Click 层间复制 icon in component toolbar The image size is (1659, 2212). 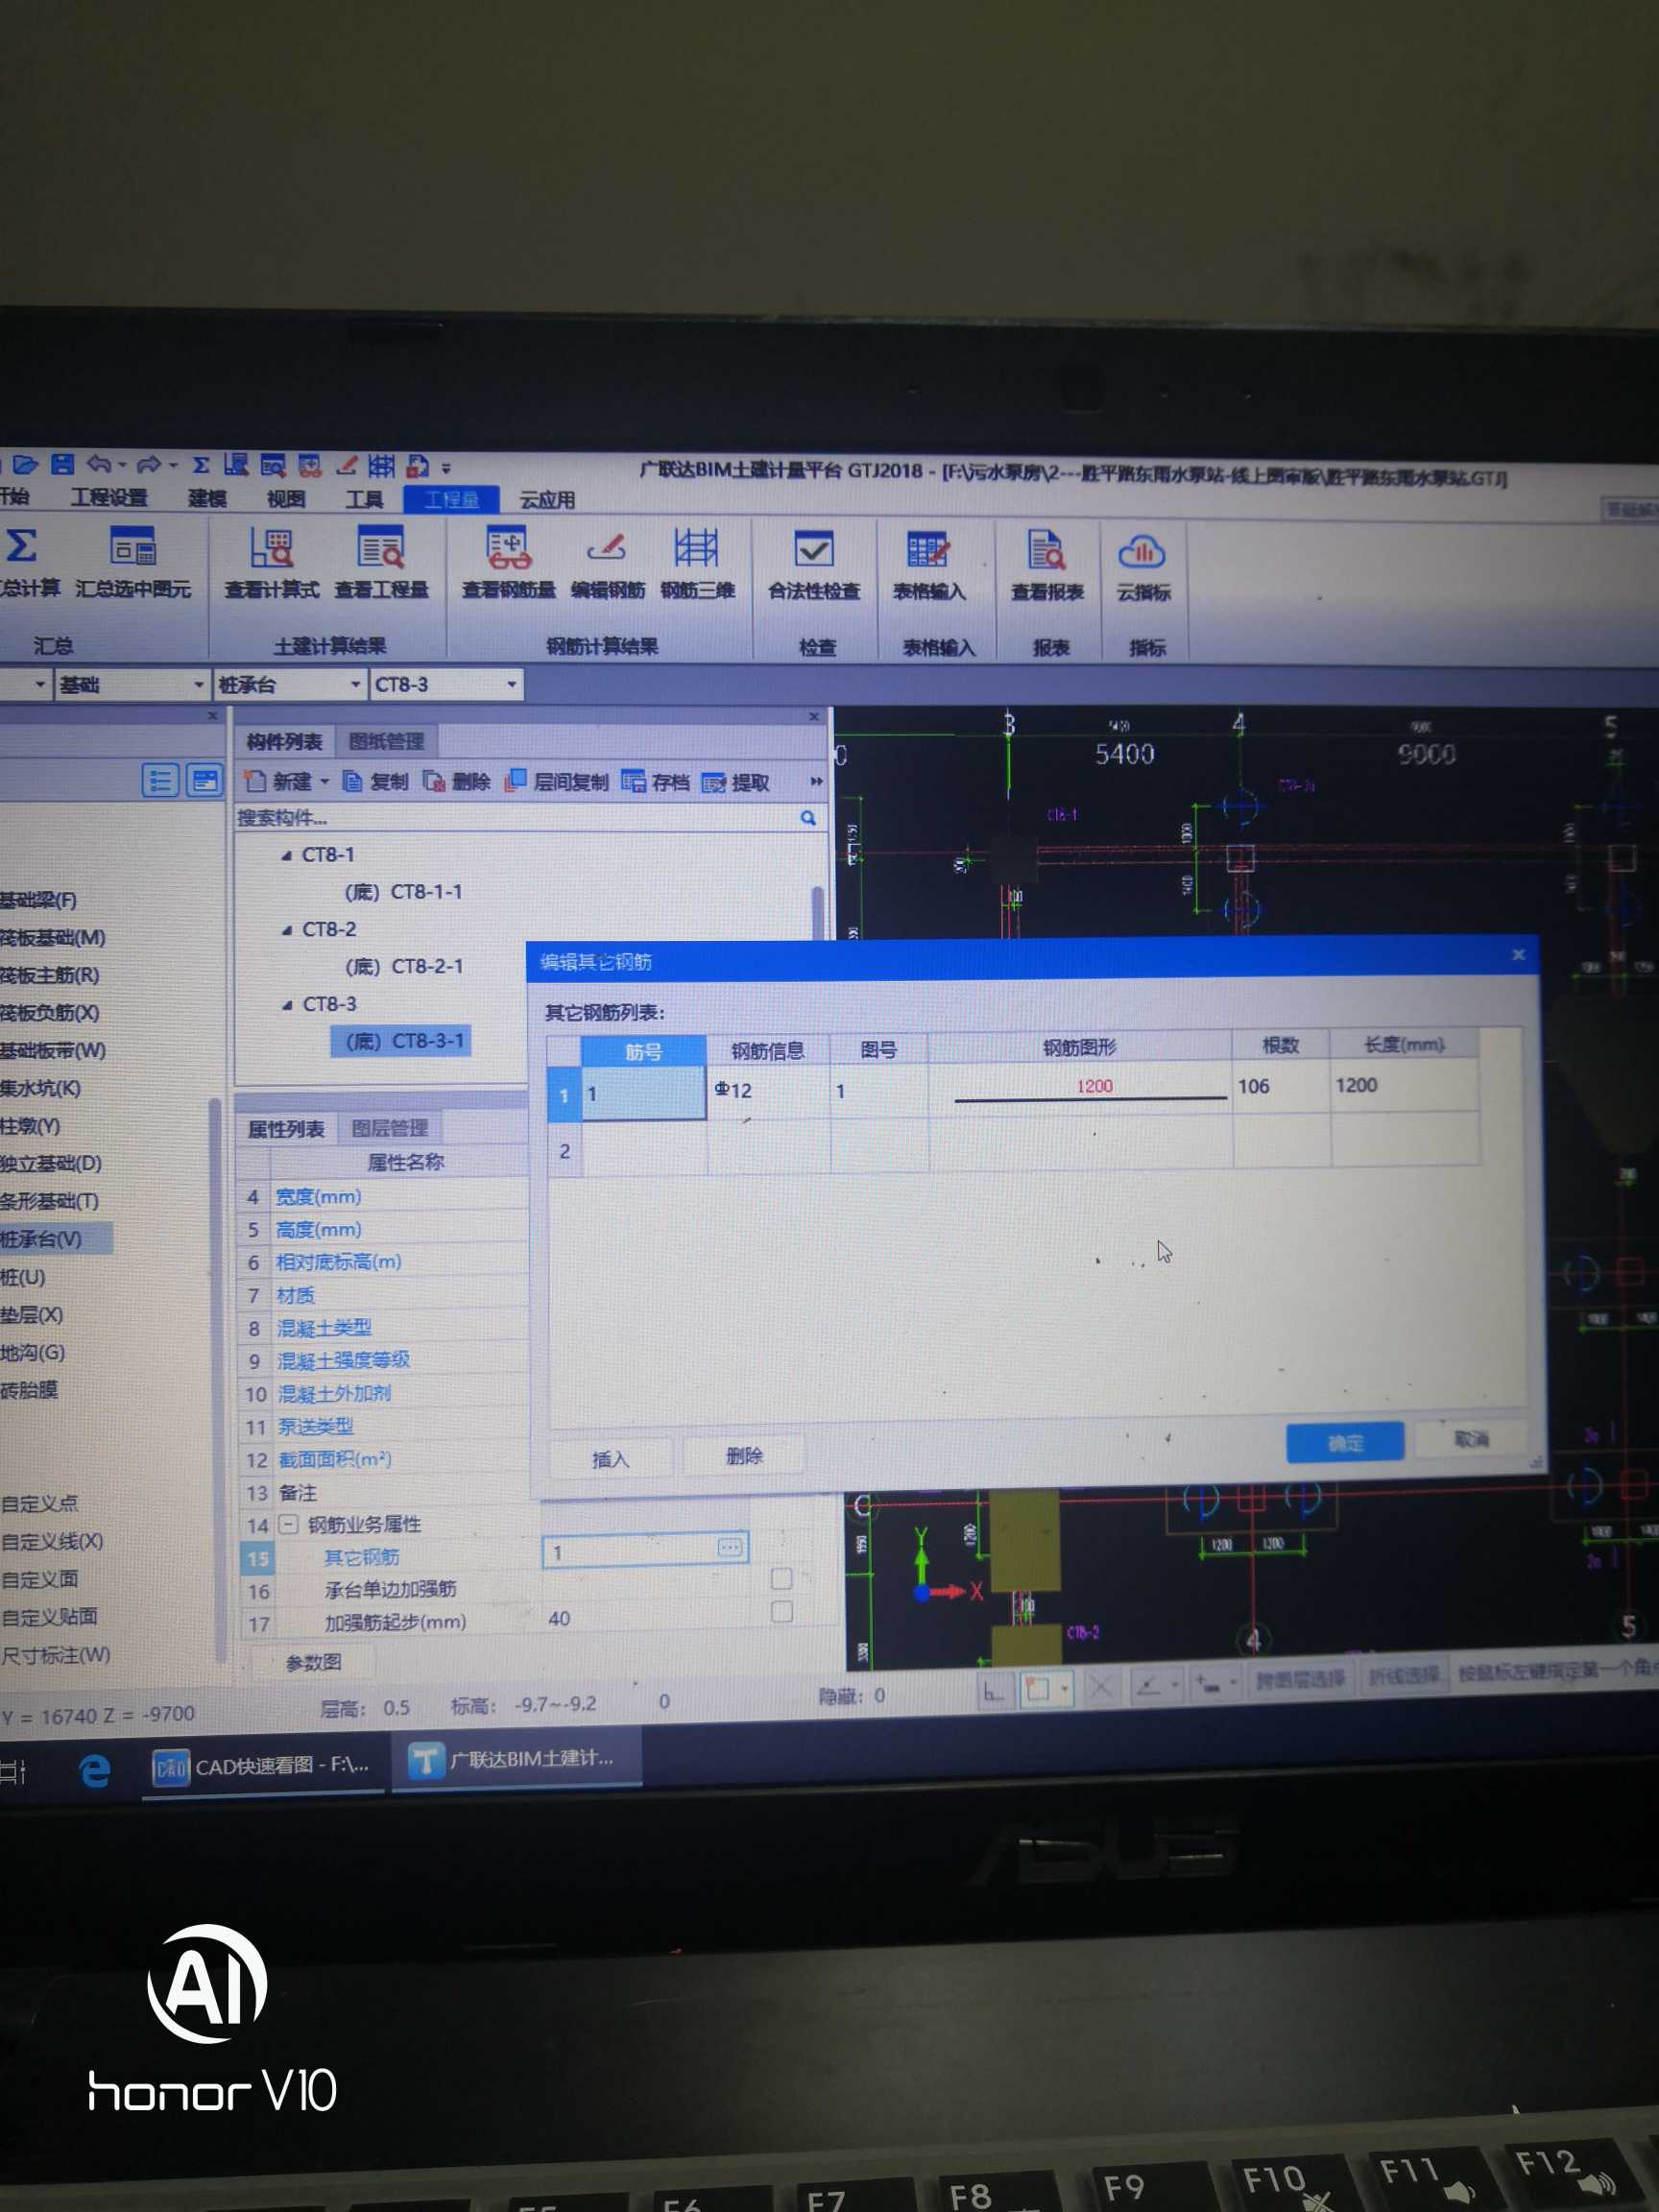[515, 781]
